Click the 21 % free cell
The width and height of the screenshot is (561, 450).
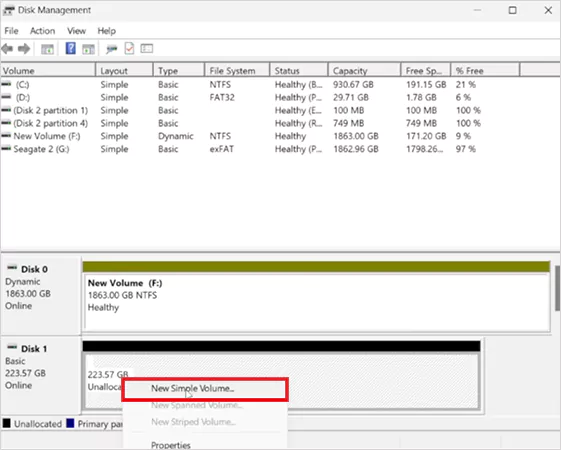coord(465,85)
